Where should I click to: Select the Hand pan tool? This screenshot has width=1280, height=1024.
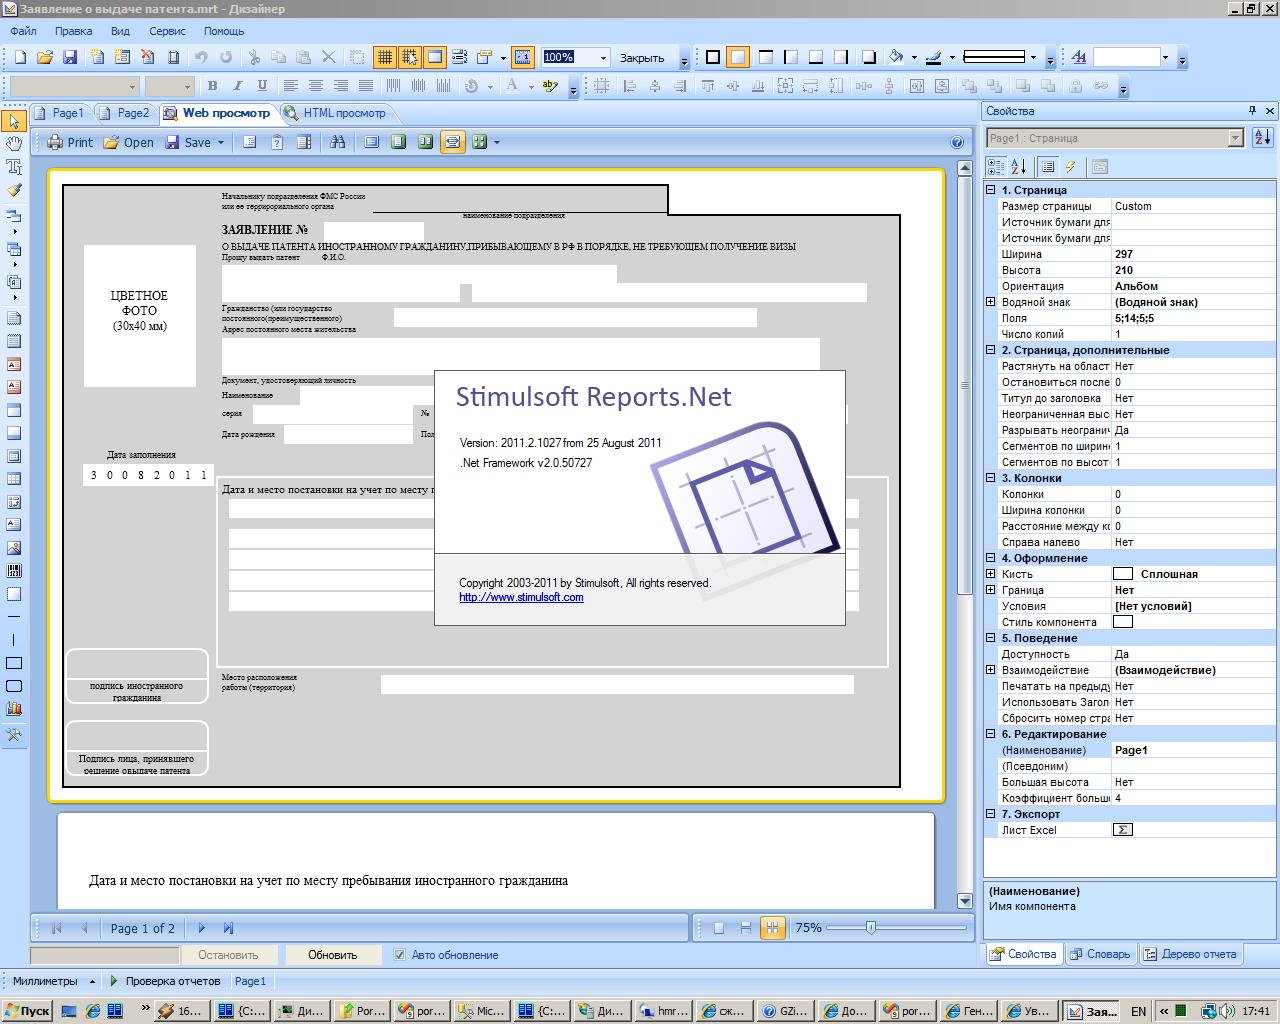[14, 144]
